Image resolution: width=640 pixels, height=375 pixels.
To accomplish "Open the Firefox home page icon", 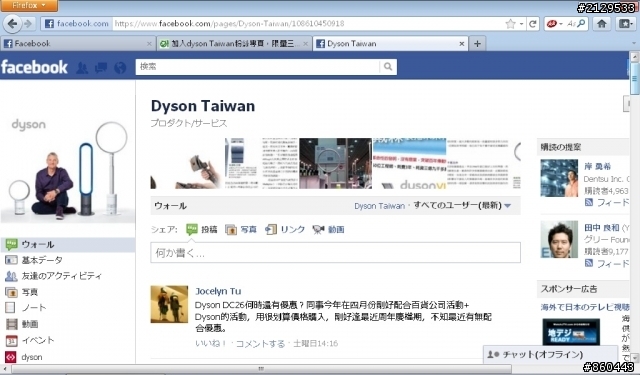I will [x=602, y=24].
